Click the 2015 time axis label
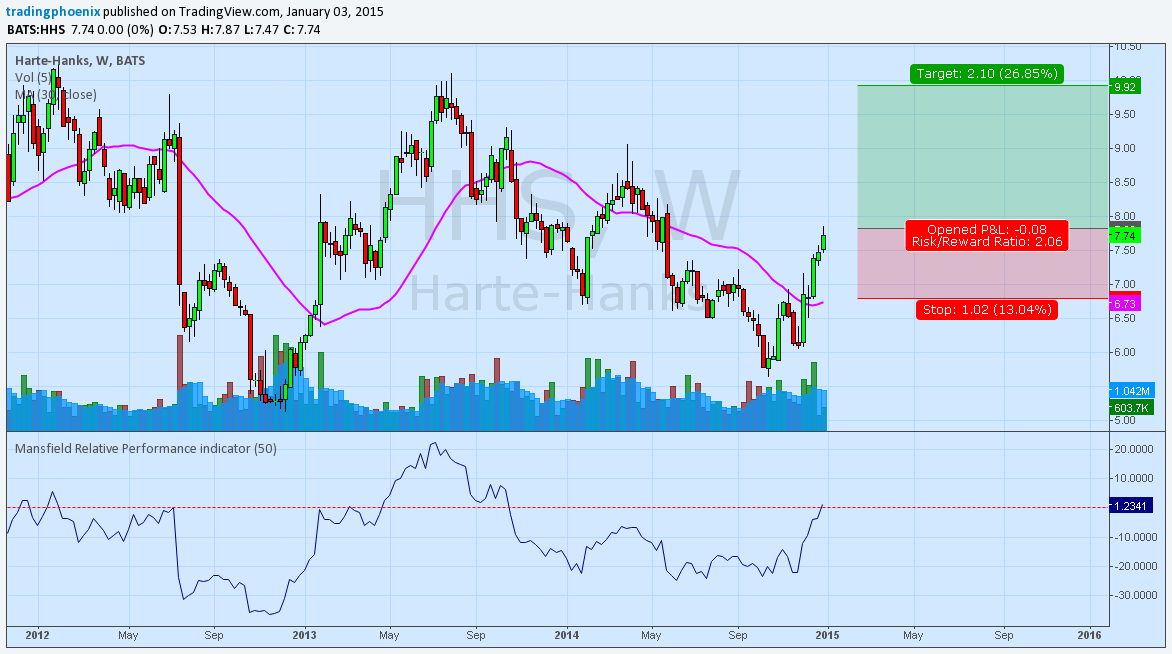 tap(827, 635)
